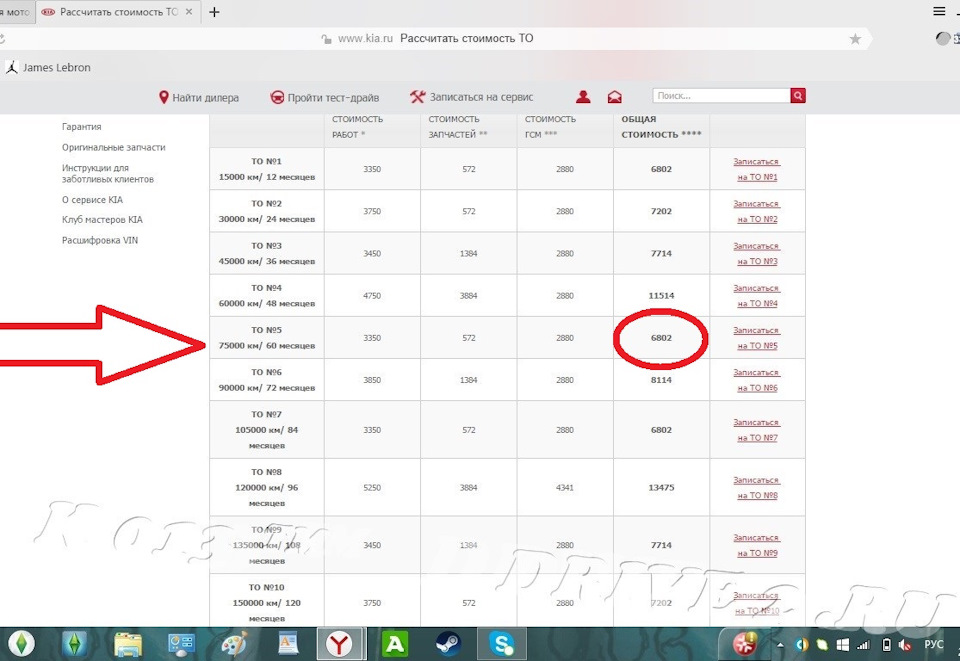Click the network signal tray icon
Image resolution: width=960 pixels, height=661 pixels.
pyautogui.click(x=863, y=645)
